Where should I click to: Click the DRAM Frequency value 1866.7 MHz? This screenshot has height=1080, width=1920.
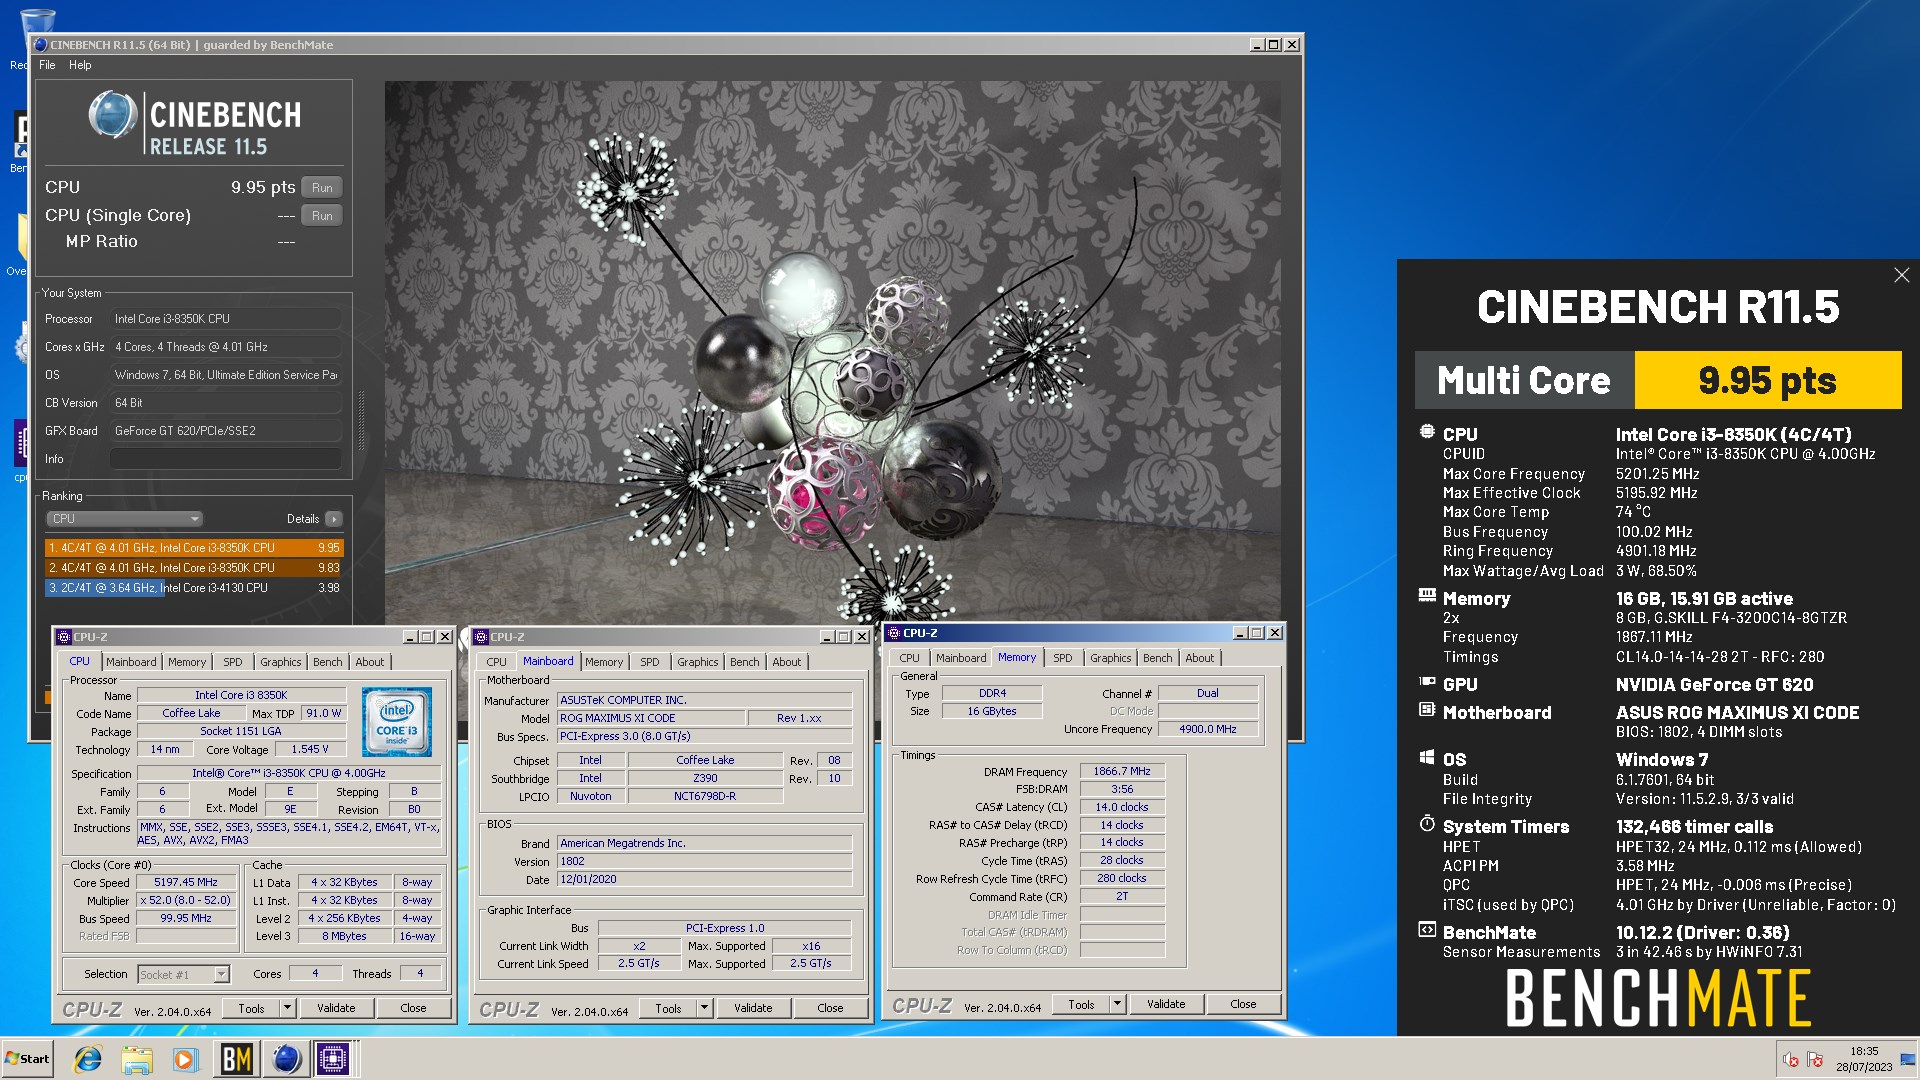[1122, 771]
